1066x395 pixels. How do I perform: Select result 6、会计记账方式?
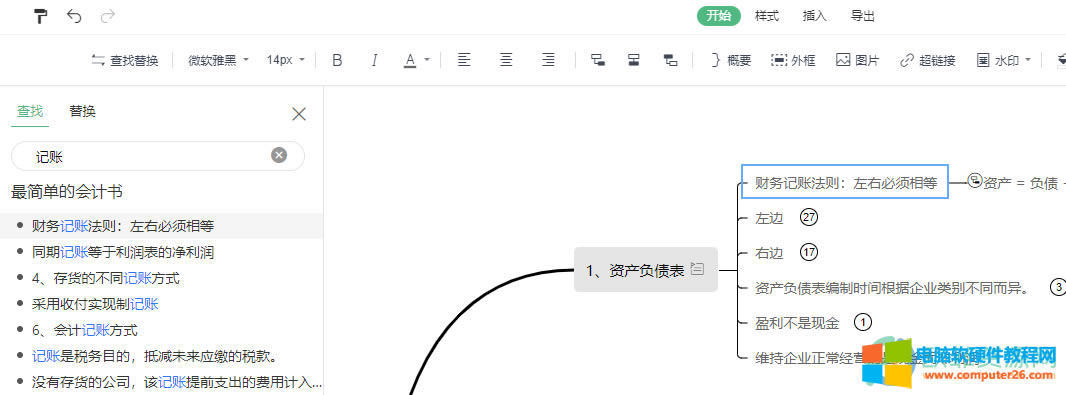pyautogui.click(x=162, y=330)
